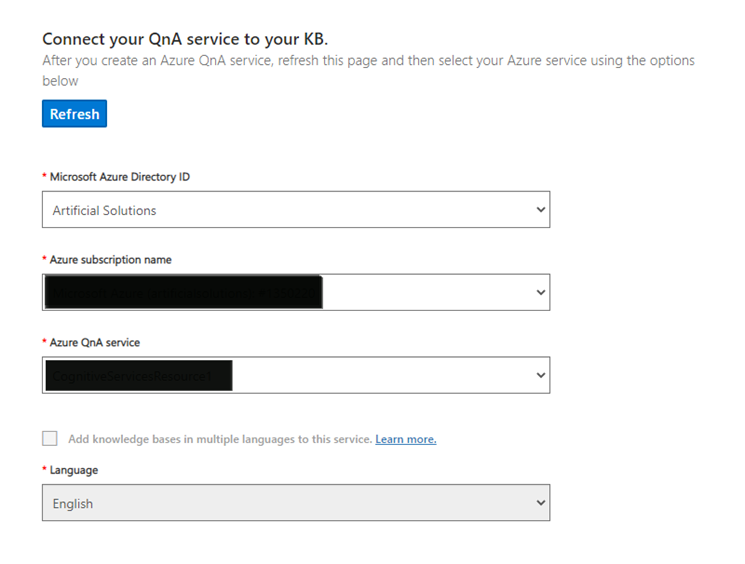Click the "English" value in Language field

point(73,504)
